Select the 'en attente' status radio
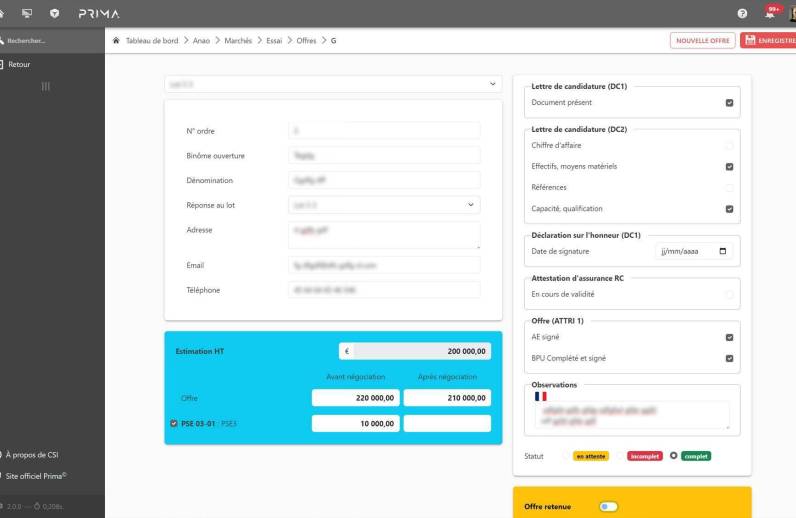Screen dimensions: 796x518 click(564, 456)
